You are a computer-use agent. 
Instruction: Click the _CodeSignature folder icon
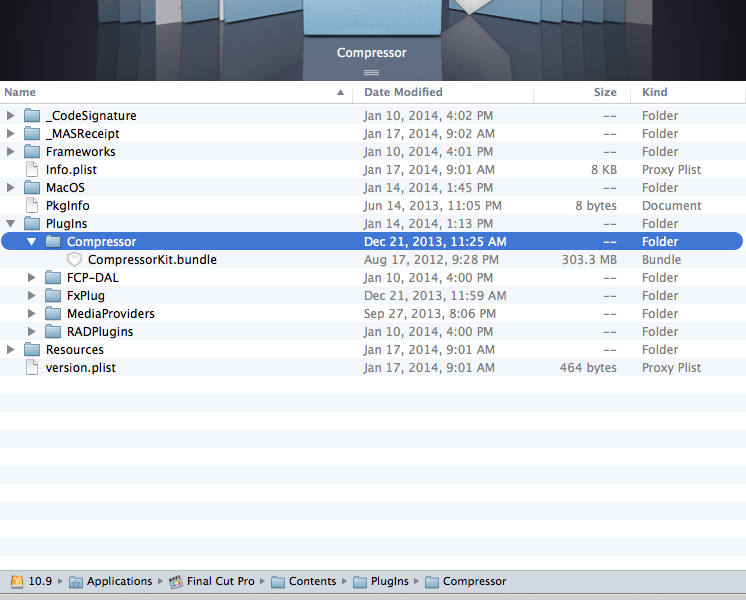(32, 116)
